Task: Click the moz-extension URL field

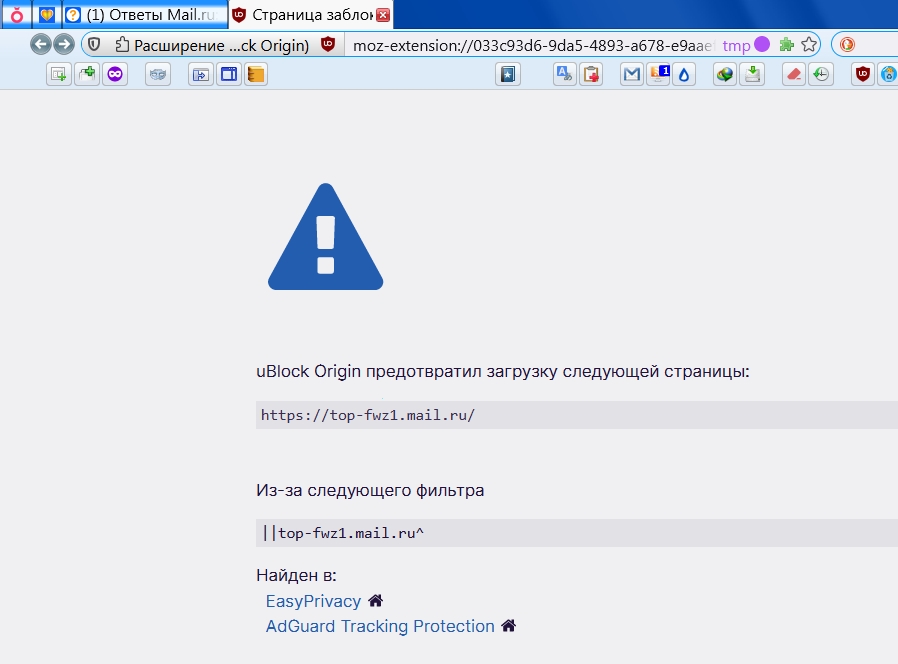Action: [531, 45]
